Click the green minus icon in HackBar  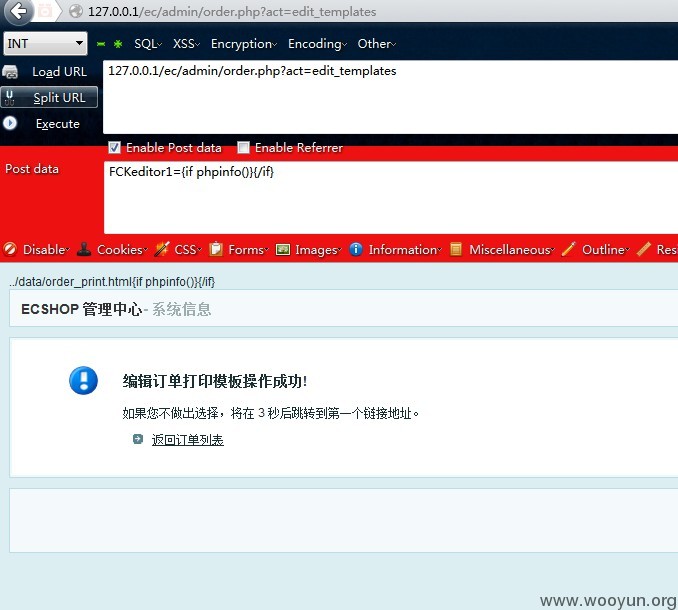101,44
